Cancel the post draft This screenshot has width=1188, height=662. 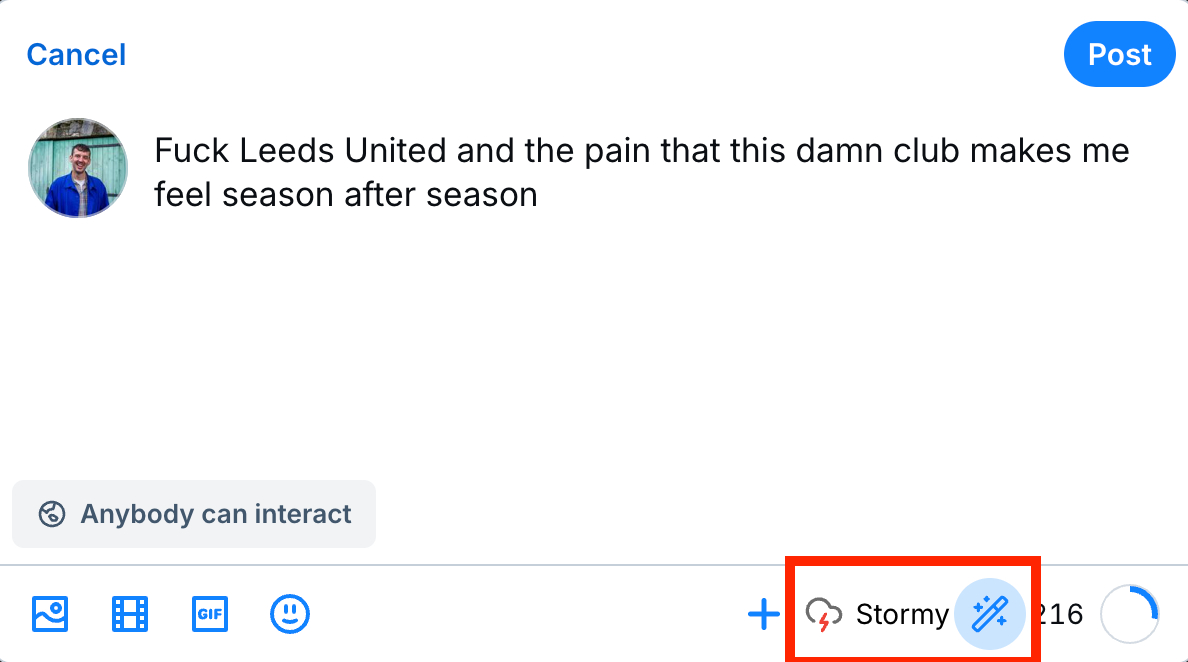point(76,54)
